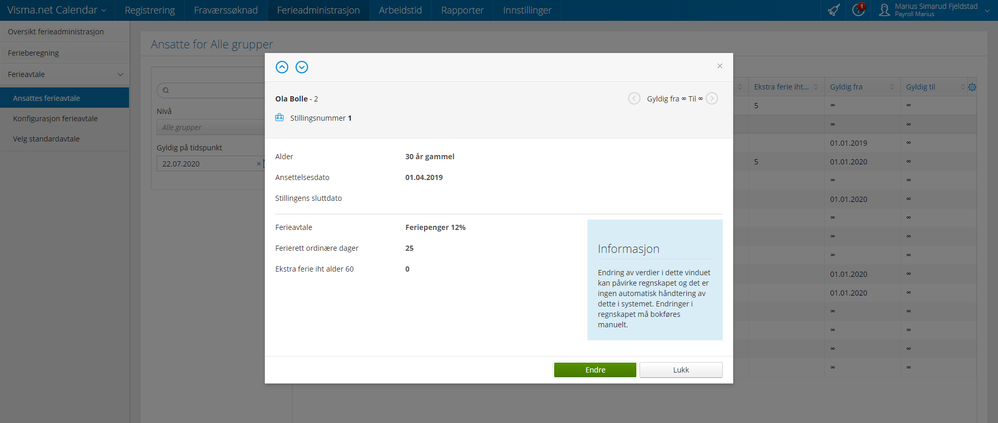This screenshot has height=423, width=998.
Task: Open Ferieberegning in sidebar
Action: pyautogui.click(x=64, y=53)
